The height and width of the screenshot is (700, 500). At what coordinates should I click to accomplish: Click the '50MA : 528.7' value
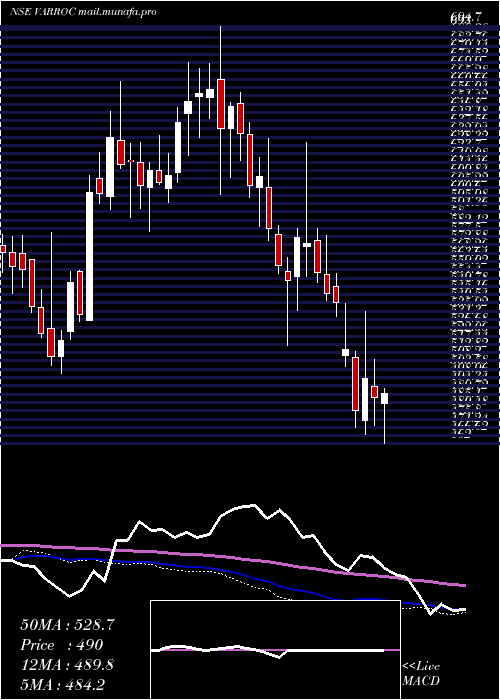pos(67,625)
